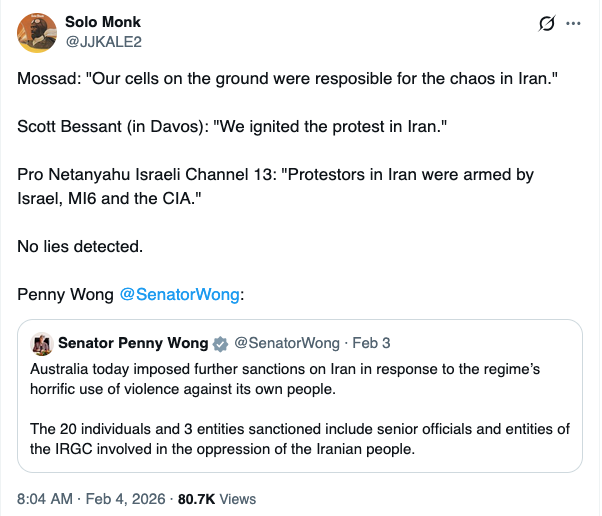Image resolution: width=602 pixels, height=516 pixels.
Task: Open the three-dot more options menu
Action: [573, 23]
